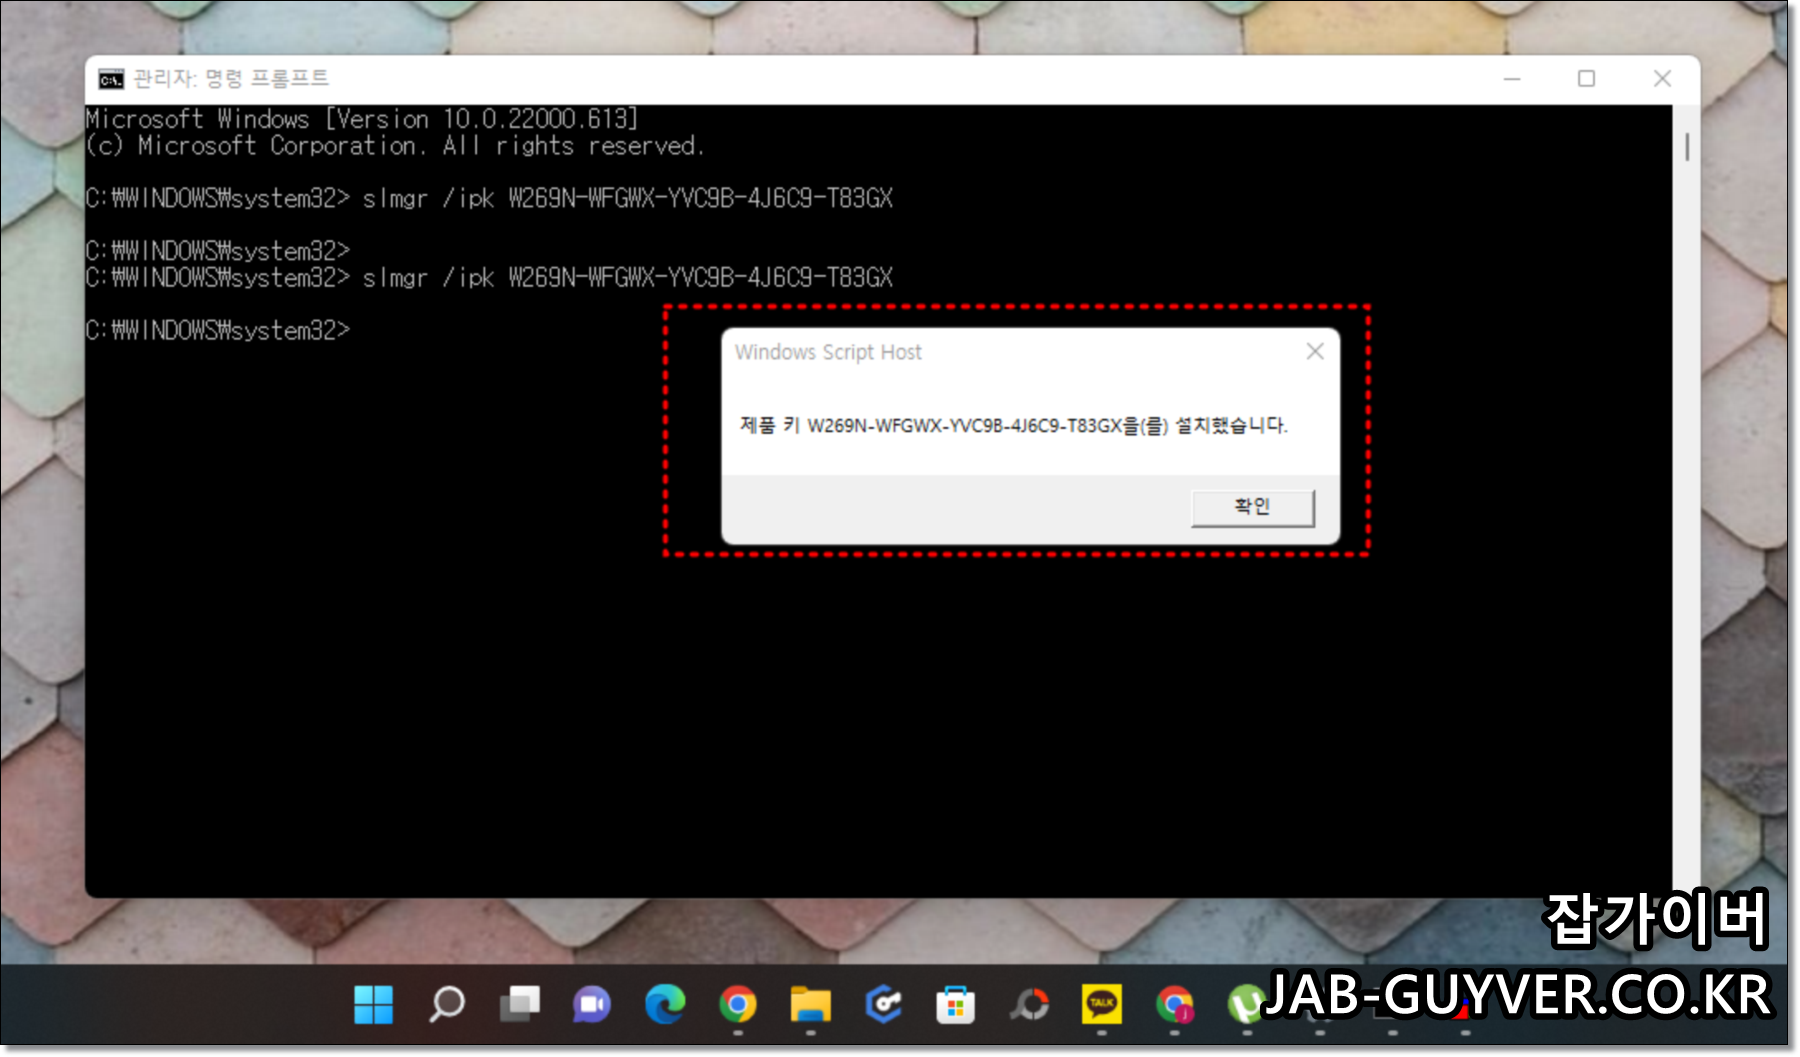
Task: Open Microsoft Store from the taskbar
Action: 956,1004
